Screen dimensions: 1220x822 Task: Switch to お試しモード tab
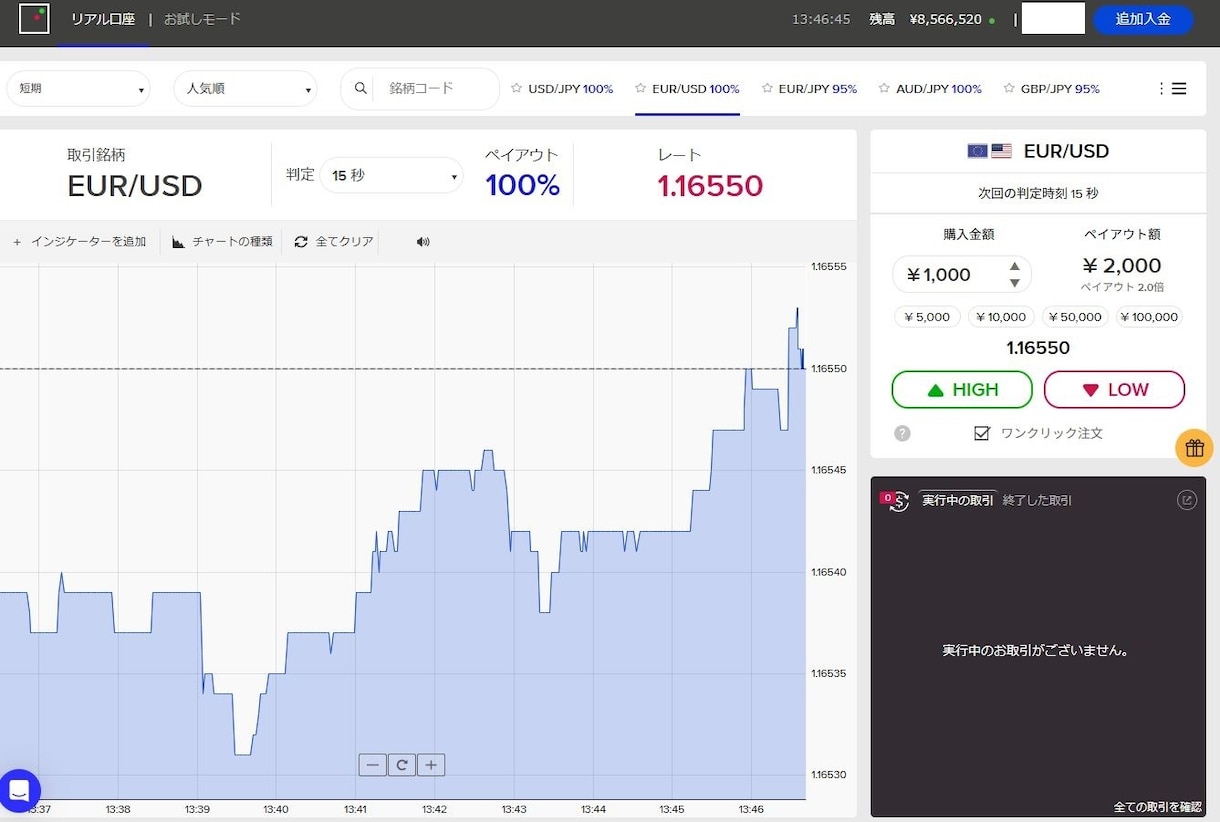tap(202, 19)
